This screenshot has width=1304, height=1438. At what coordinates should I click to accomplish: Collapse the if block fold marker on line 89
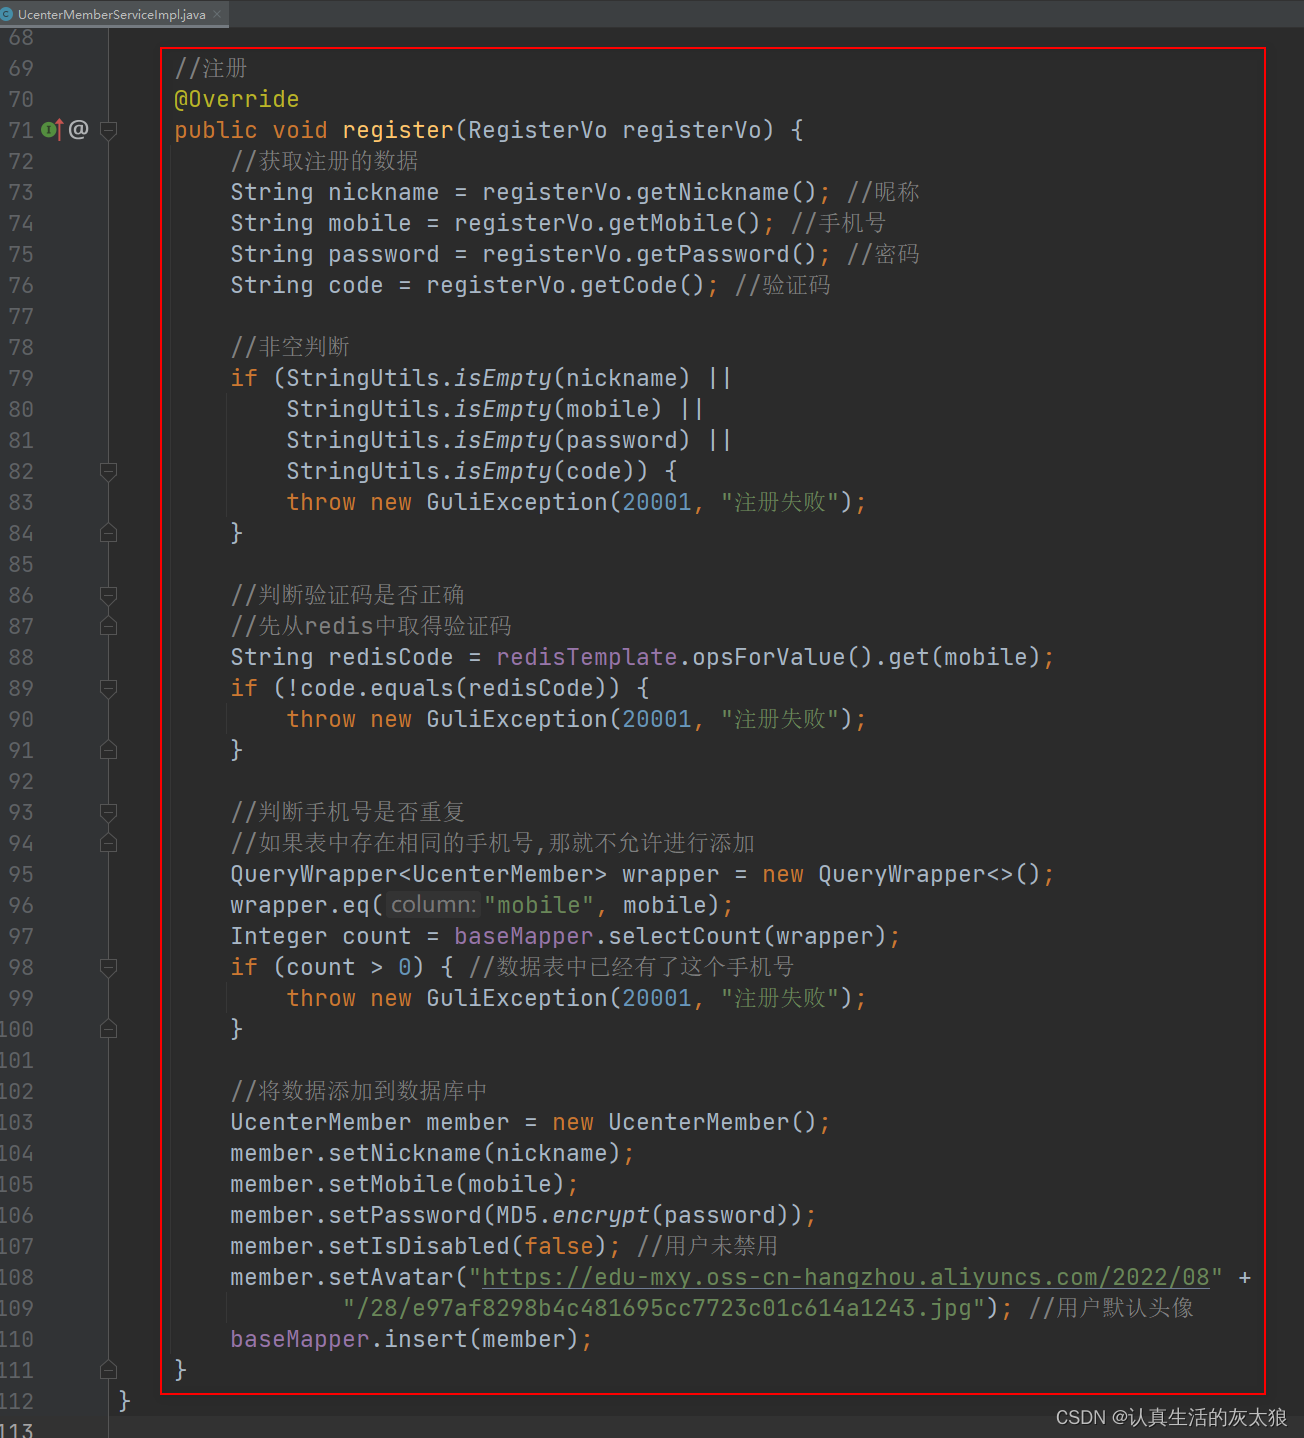(x=109, y=688)
